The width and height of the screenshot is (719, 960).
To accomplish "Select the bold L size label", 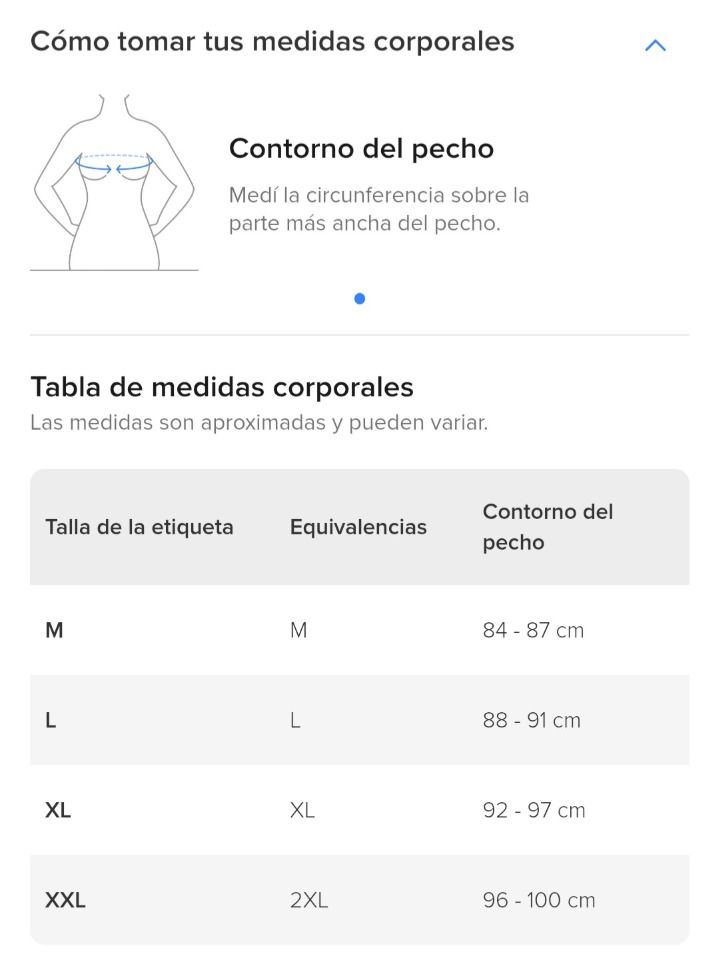I will point(51,721).
